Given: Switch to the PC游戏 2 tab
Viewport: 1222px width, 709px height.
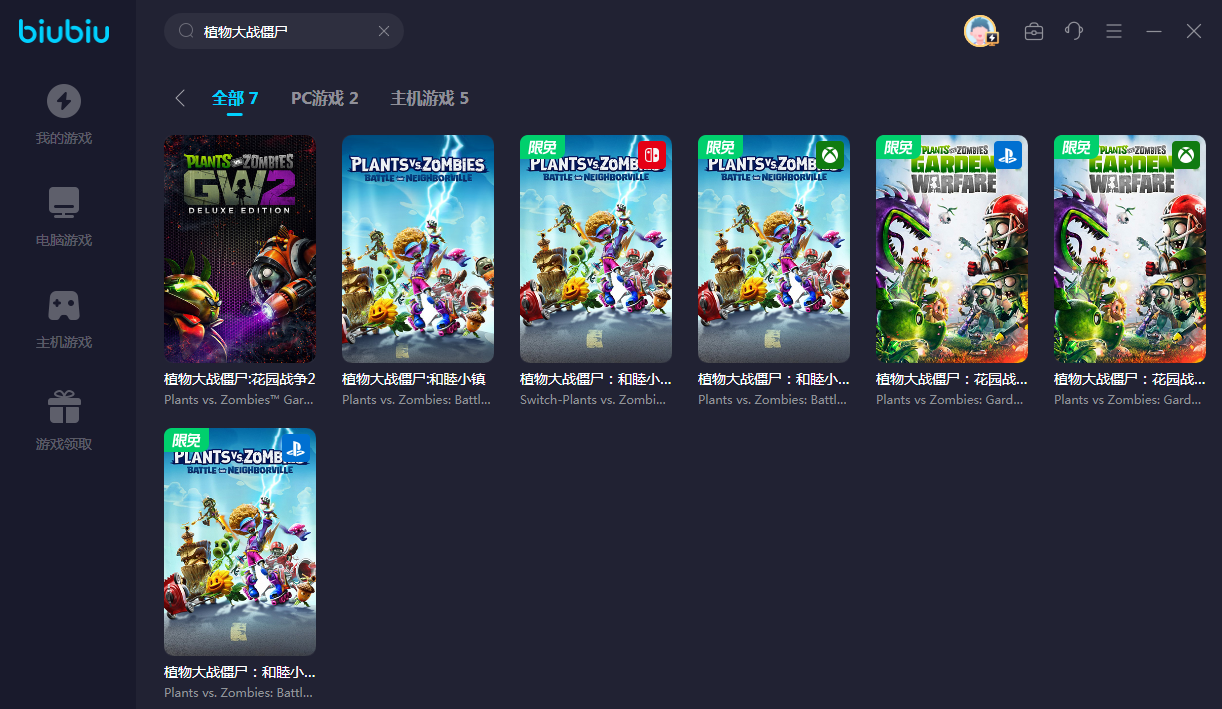Looking at the screenshot, I should click(324, 98).
